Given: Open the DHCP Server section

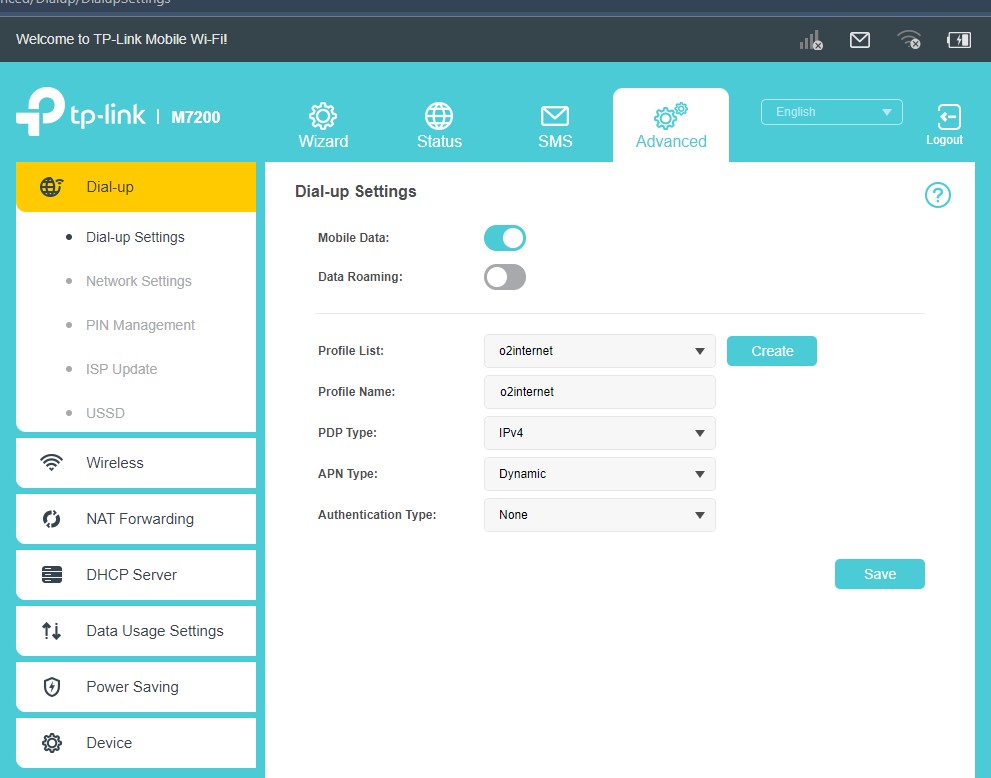Looking at the screenshot, I should [x=136, y=574].
